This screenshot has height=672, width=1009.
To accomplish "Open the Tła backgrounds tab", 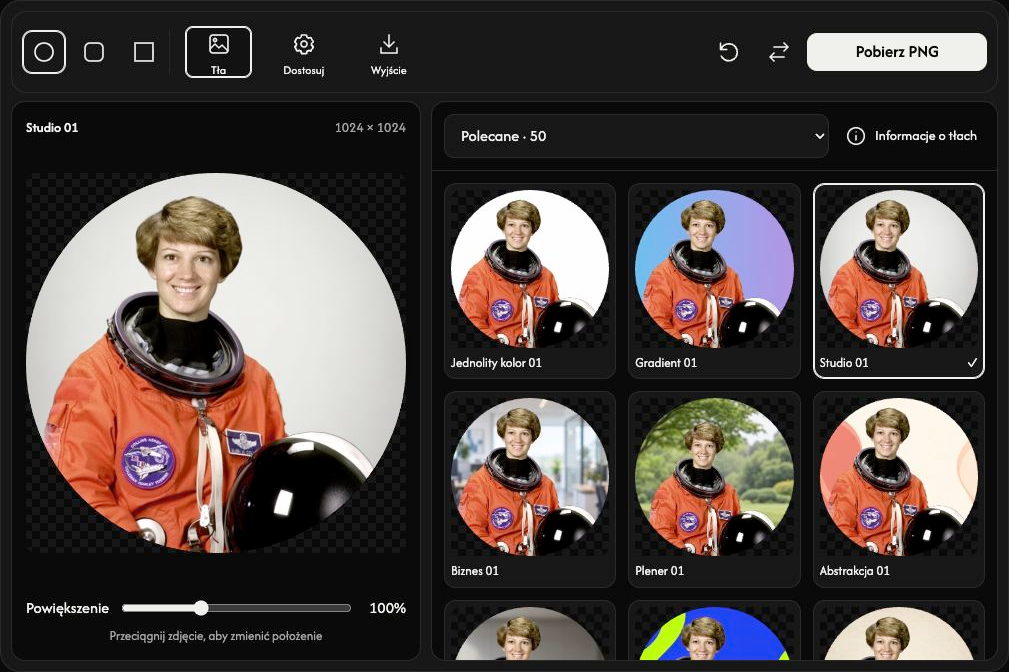I will 218,52.
